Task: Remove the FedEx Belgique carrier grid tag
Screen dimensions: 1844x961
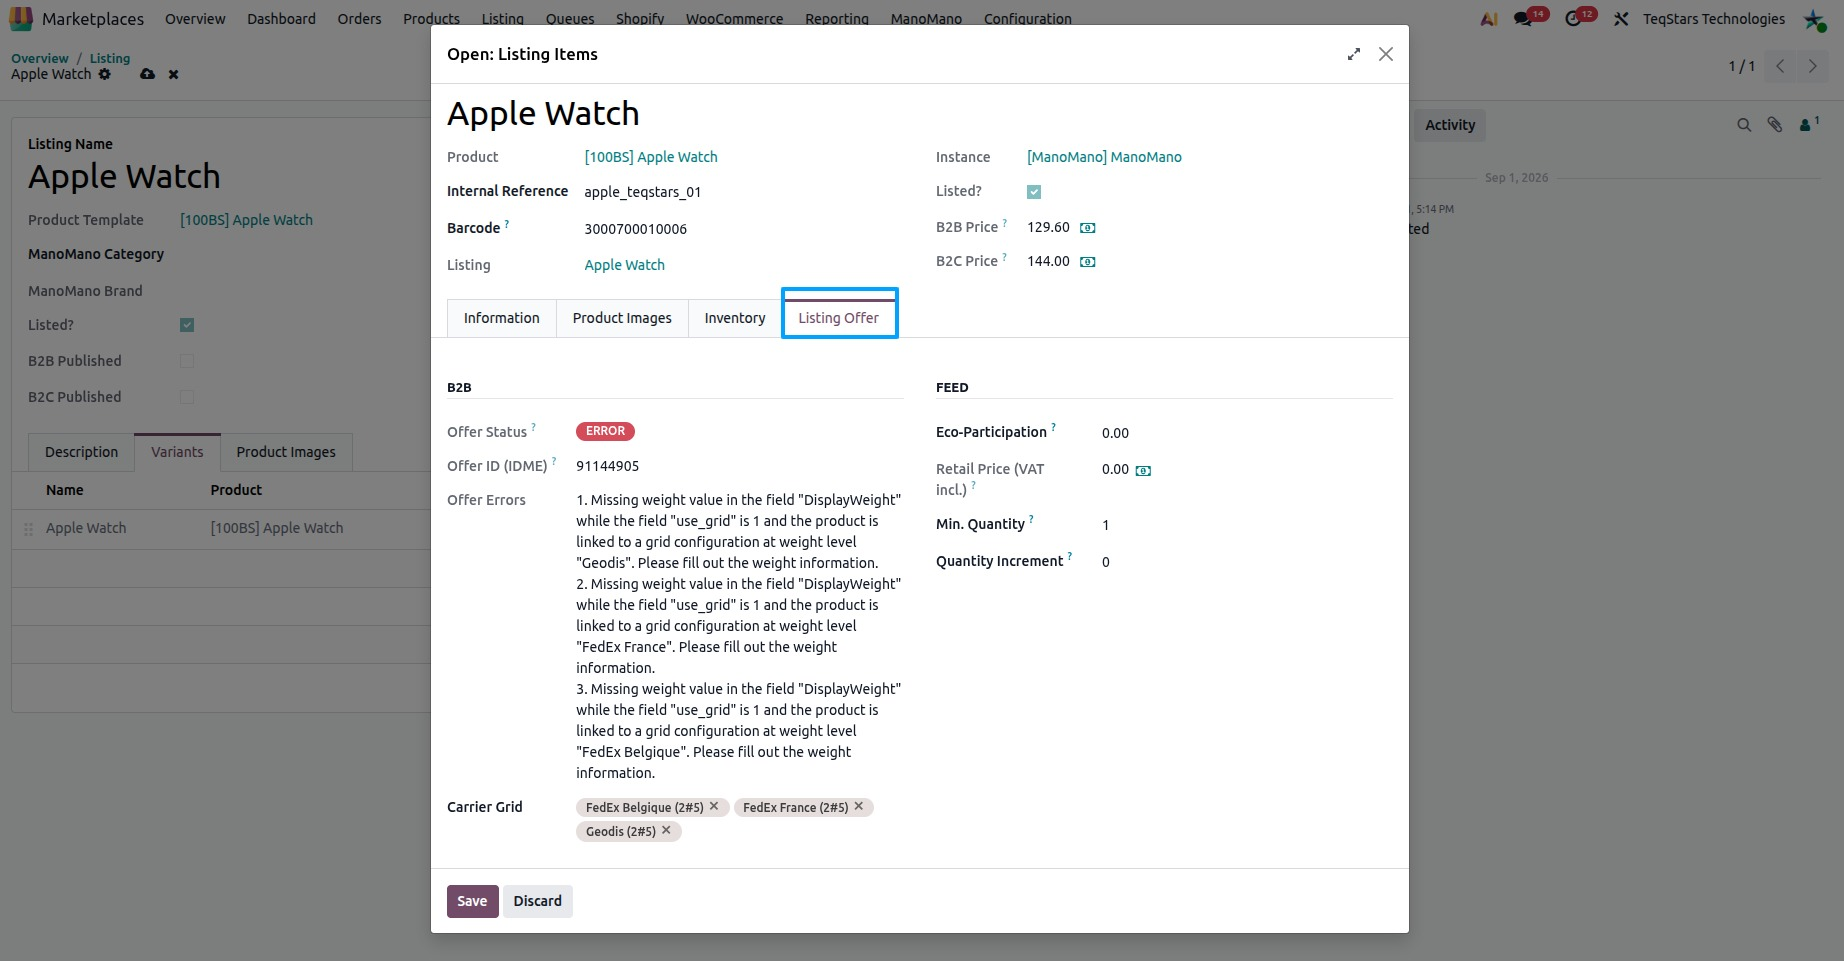Action: 714,806
